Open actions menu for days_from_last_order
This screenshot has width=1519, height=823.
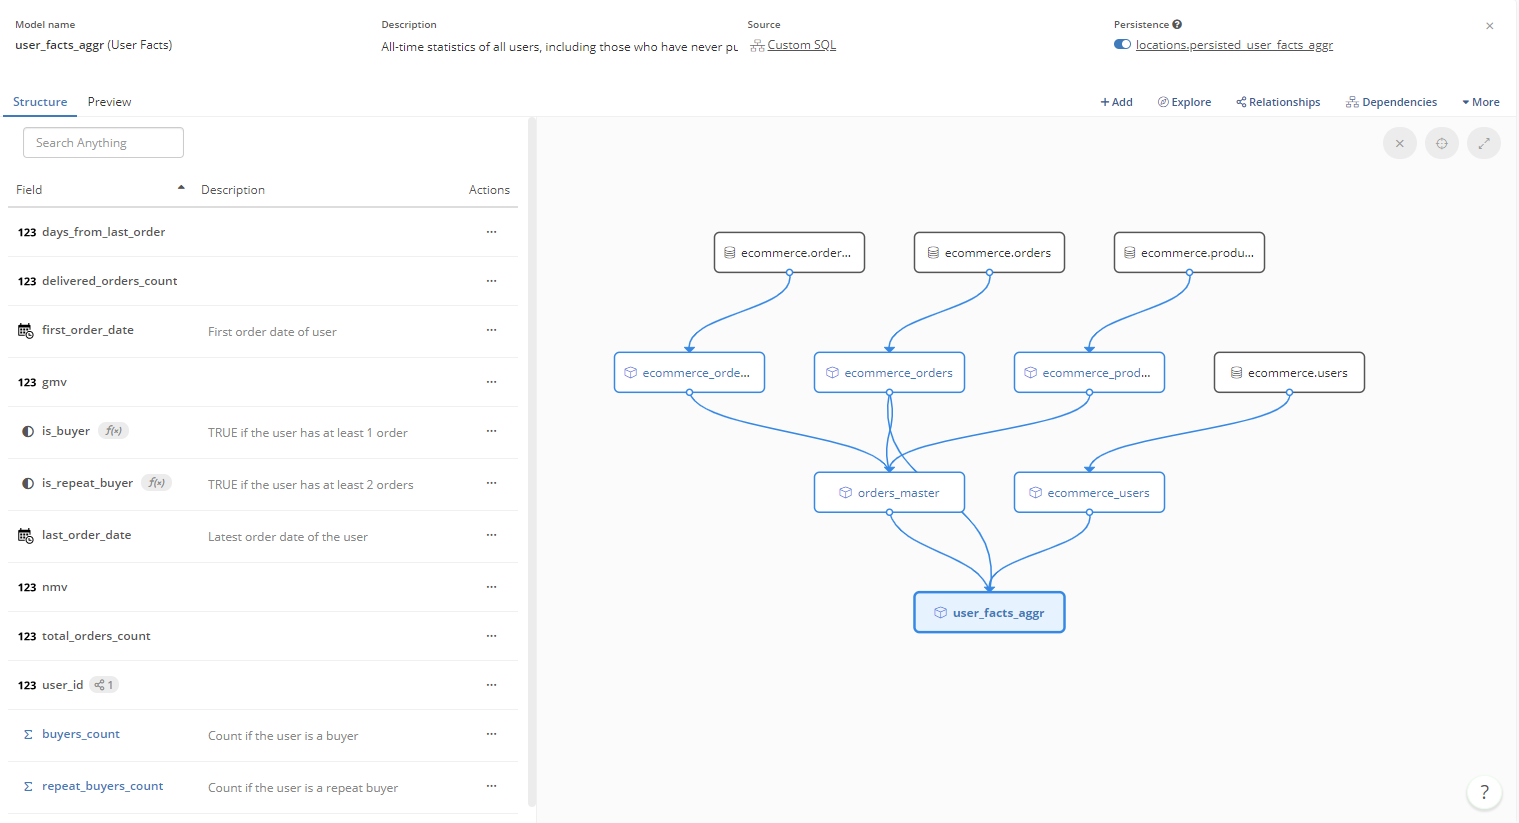pyautogui.click(x=491, y=232)
